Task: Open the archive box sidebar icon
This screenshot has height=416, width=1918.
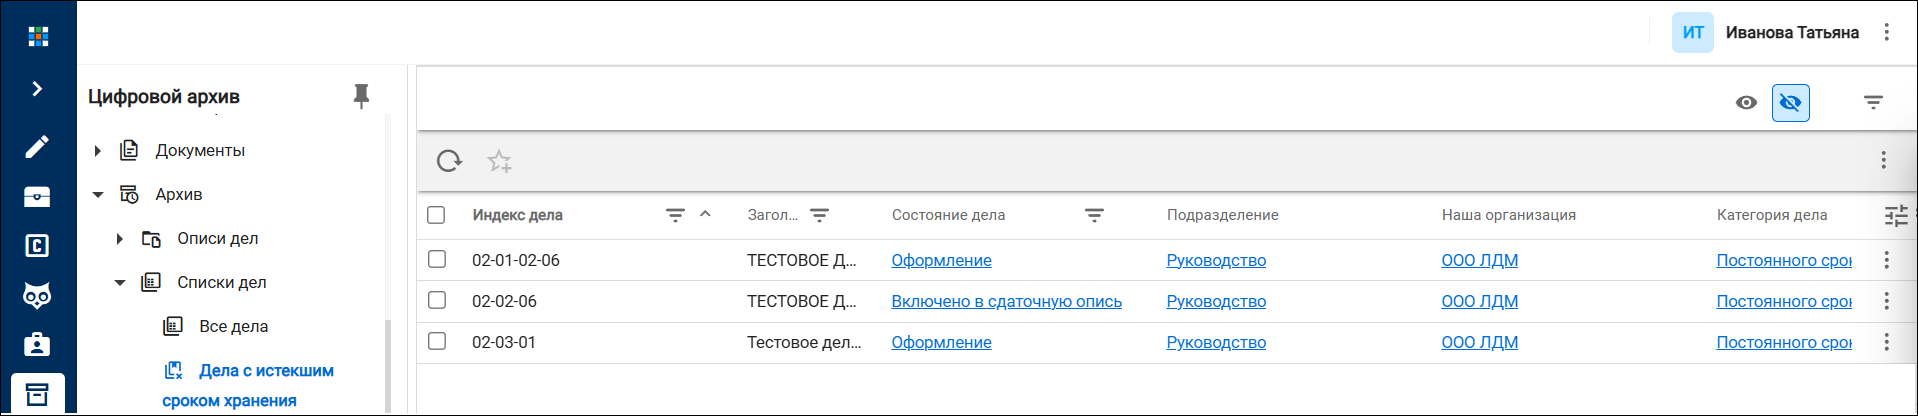Action: pos(37,394)
